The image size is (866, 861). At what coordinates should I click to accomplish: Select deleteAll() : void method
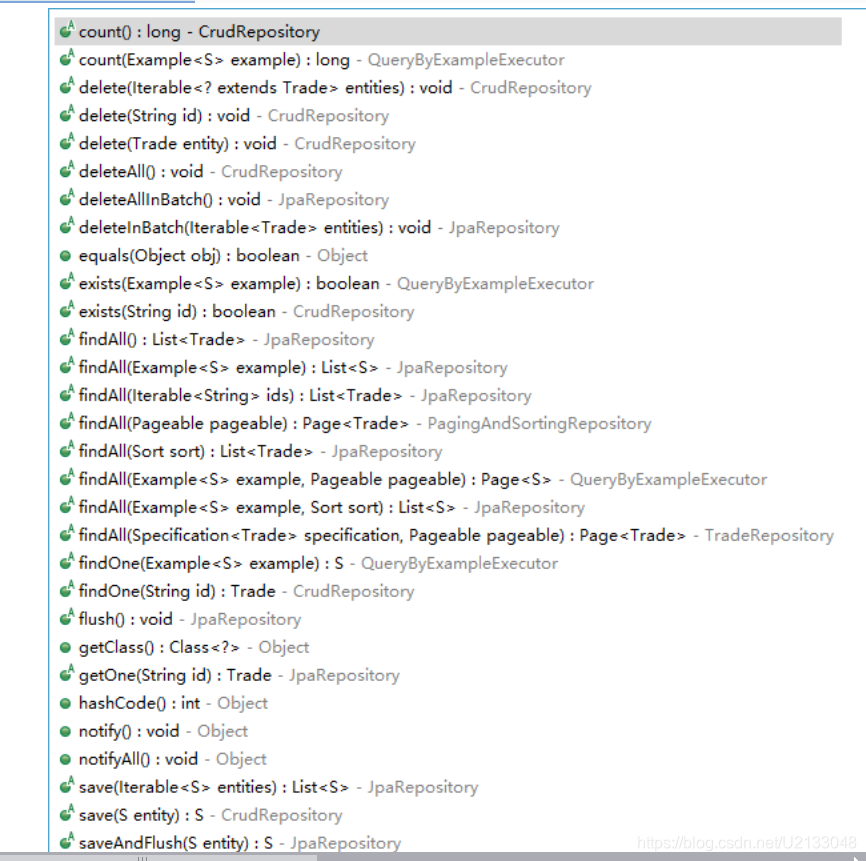click(448, 171)
